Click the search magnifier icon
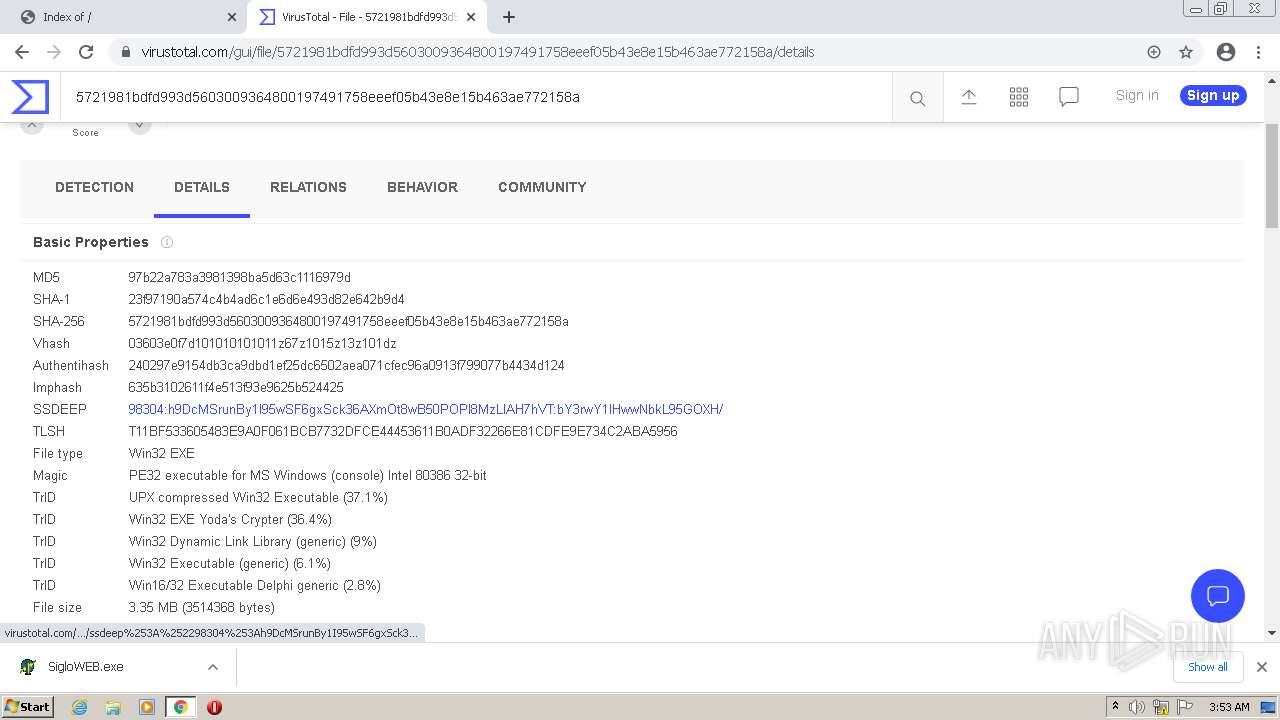The image size is (1280, 720). click(x=917, y=98)
